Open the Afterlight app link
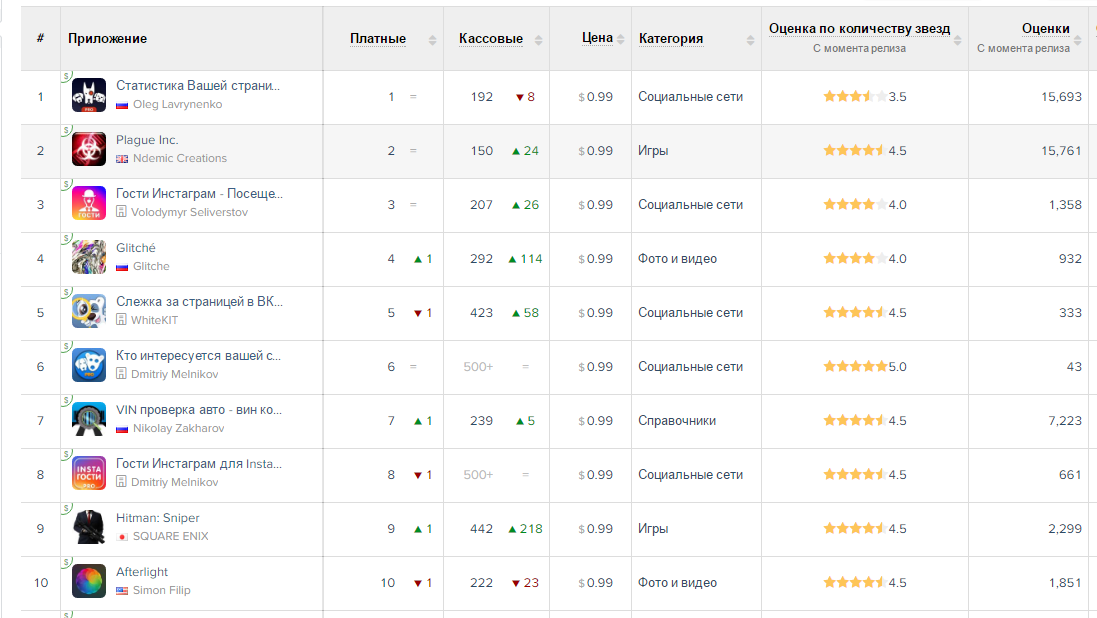Screen dimensions: 1097x618 pyautogui.click(x=142, y=572)
